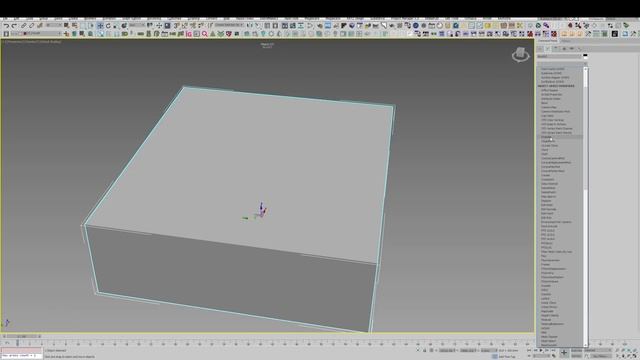Open the Hierarchy tab of command panel

[556, 49]
